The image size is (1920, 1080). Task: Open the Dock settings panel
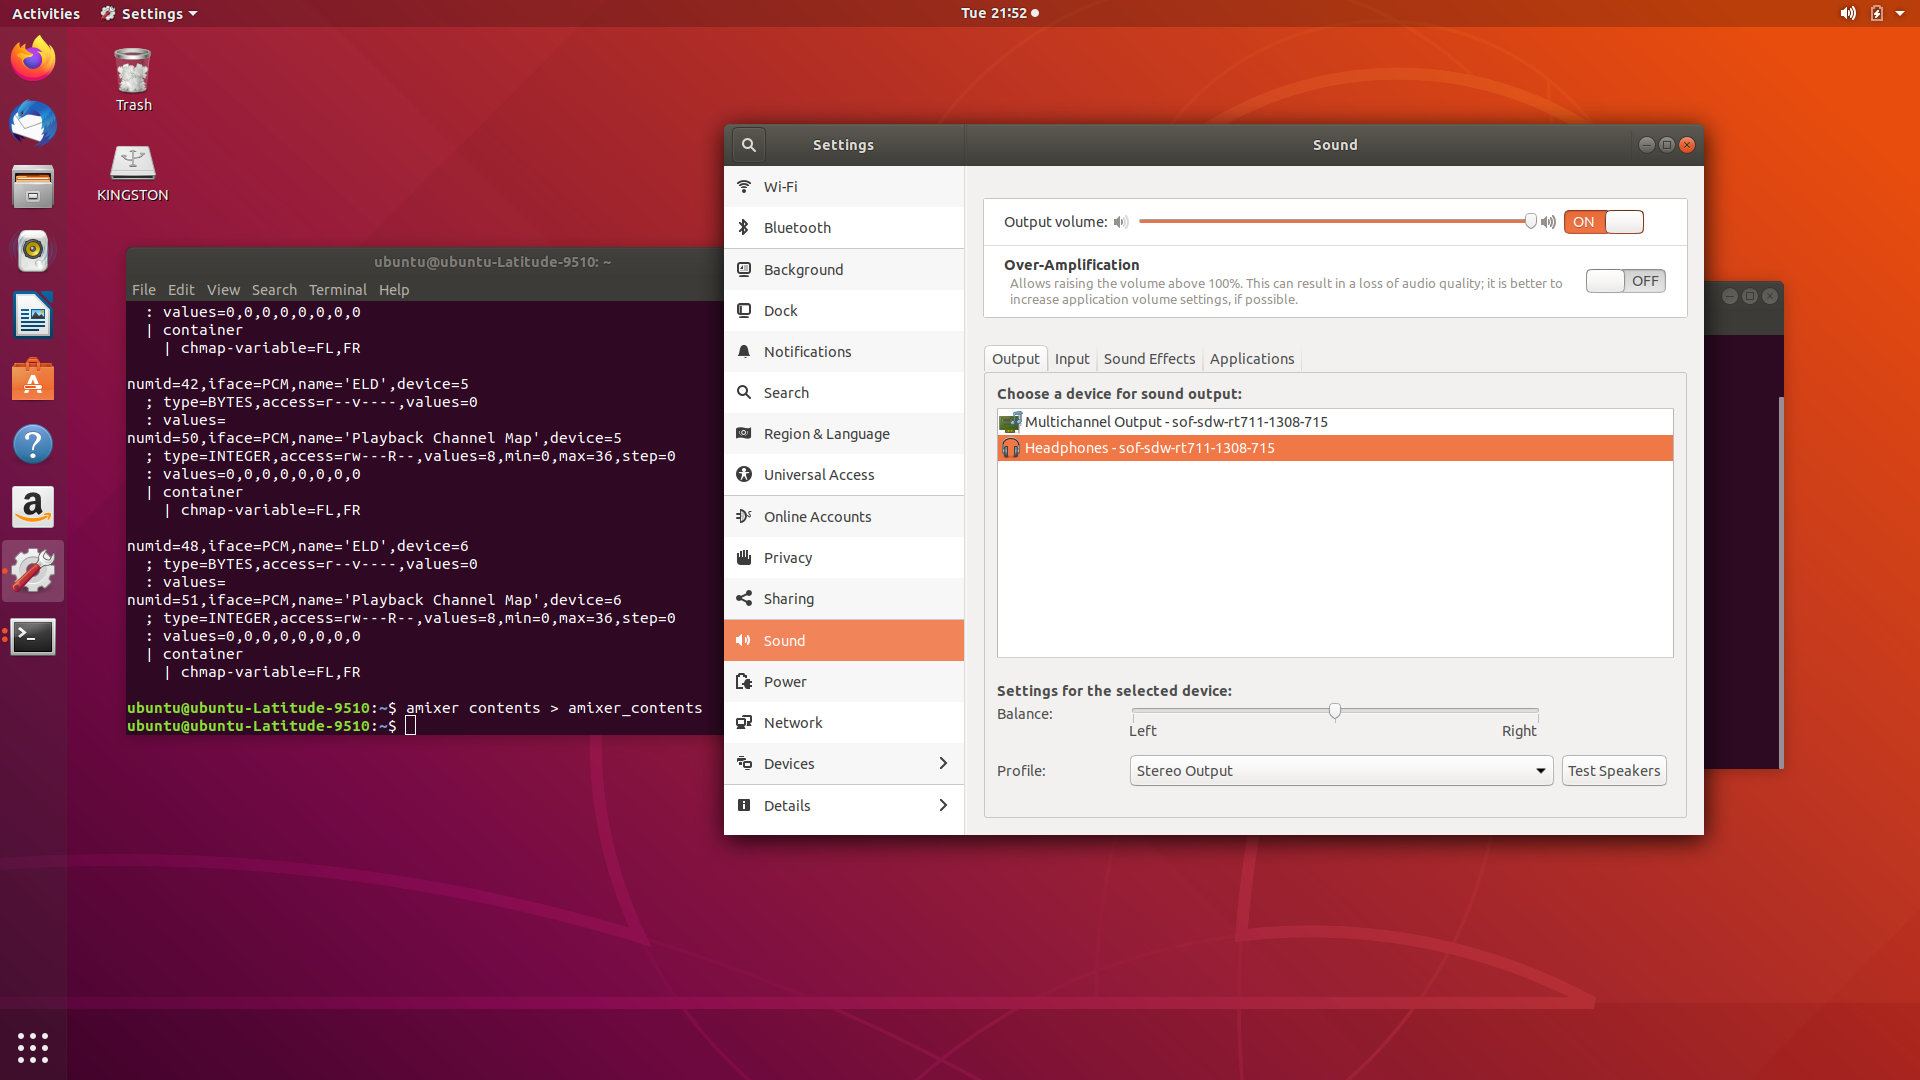(x=844, y=311)
